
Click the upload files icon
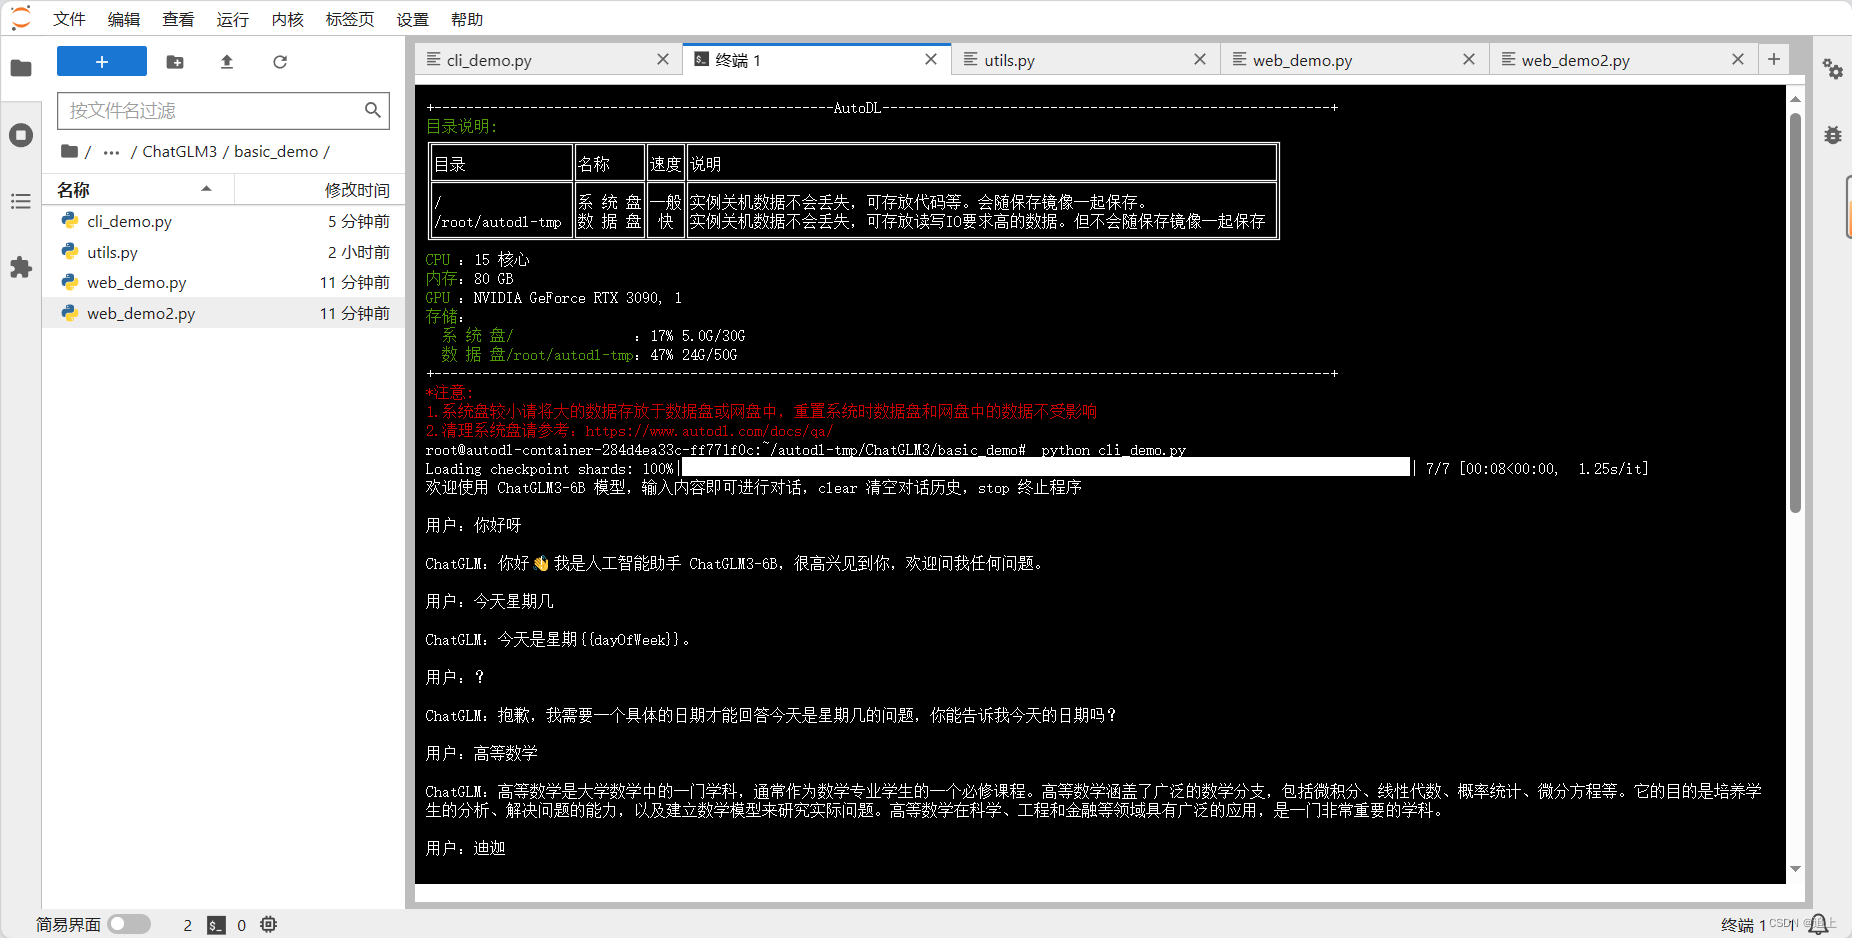(x=227, y=62)
